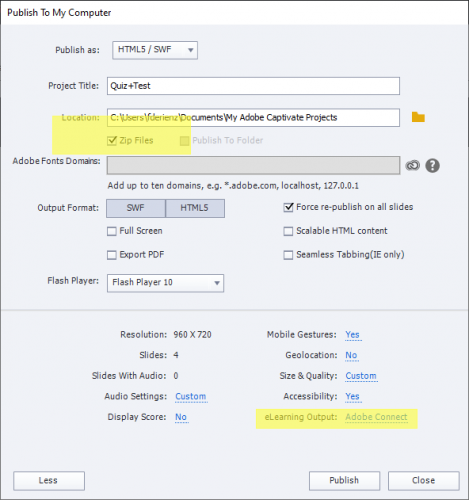Viewport: 469px width, 500px height.
Task: Collapse options with the Less button
Action: 49,481
